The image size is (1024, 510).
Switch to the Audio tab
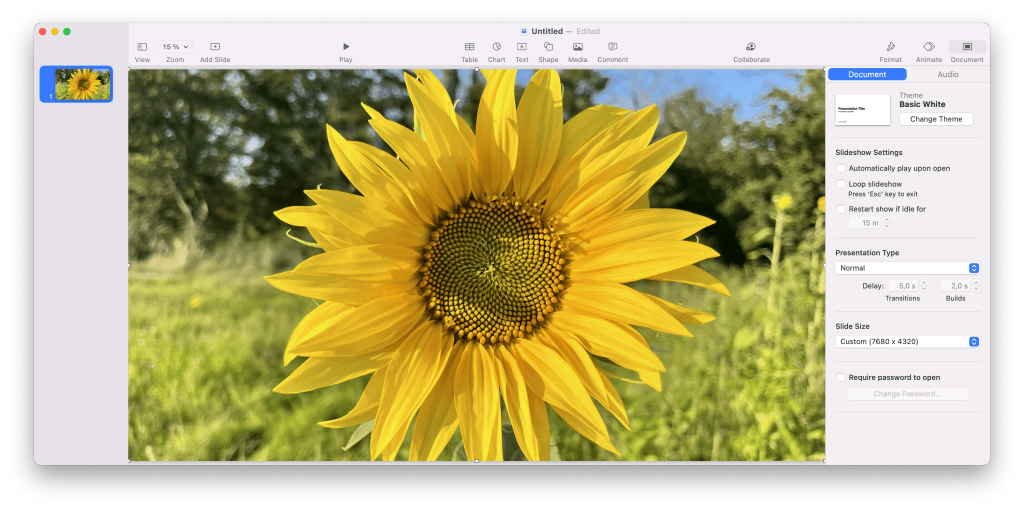948,74
